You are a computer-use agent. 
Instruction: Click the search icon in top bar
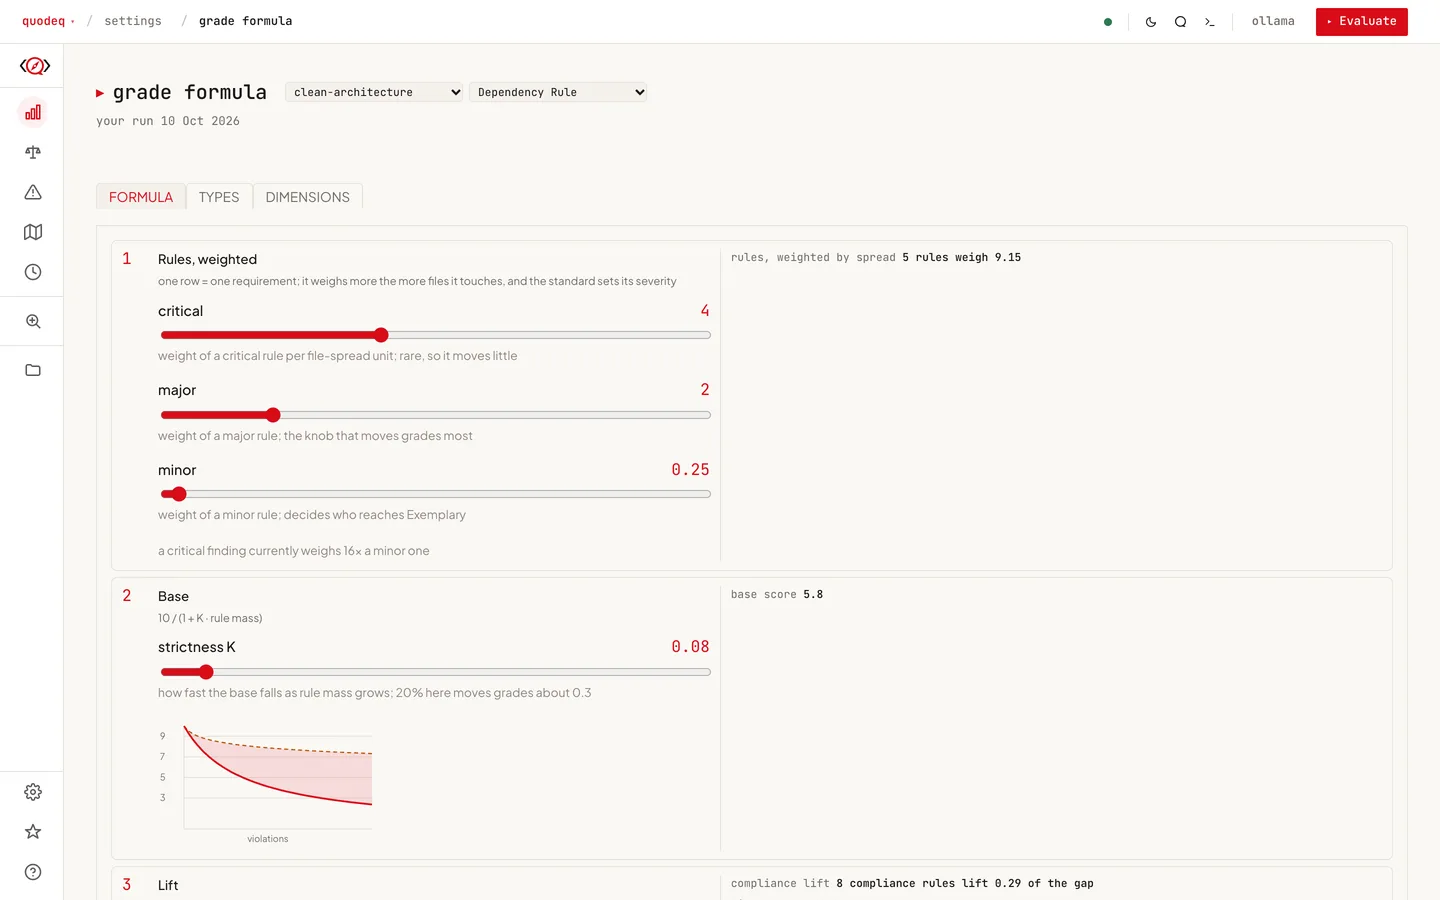coord(1180,22)
